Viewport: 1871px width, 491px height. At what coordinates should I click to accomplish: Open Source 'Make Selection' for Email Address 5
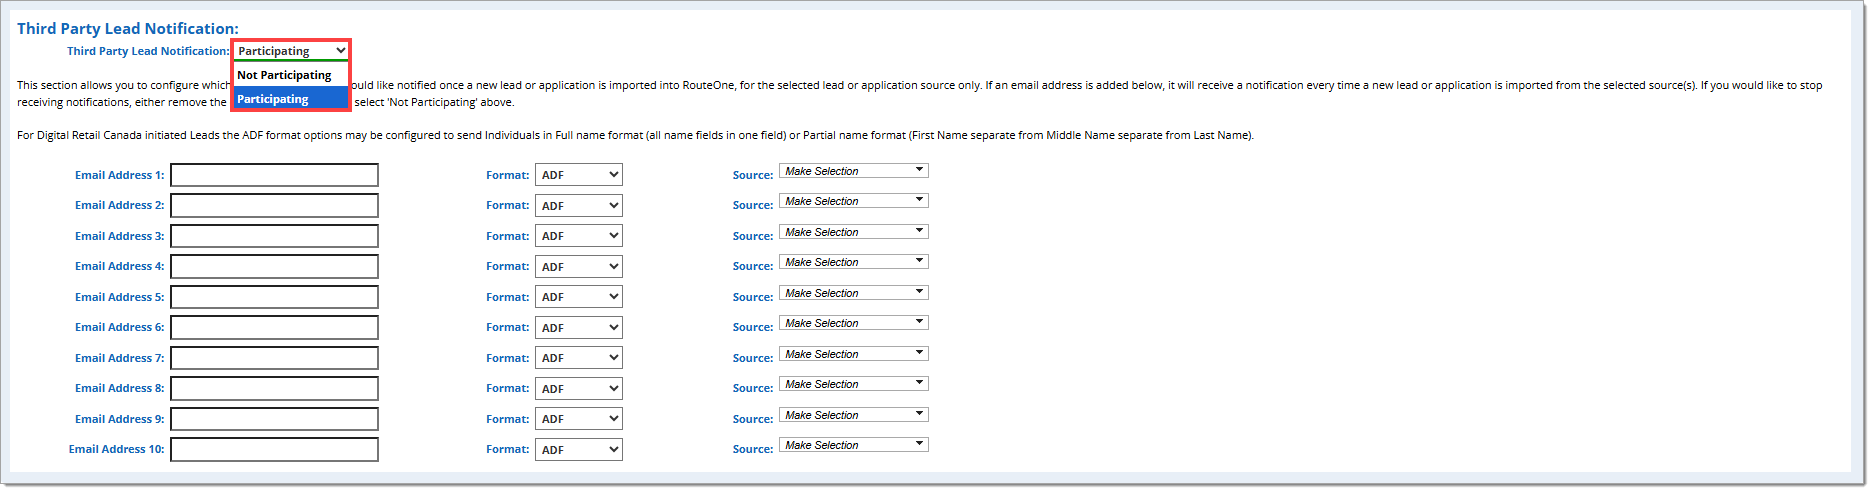pos(853,293)
